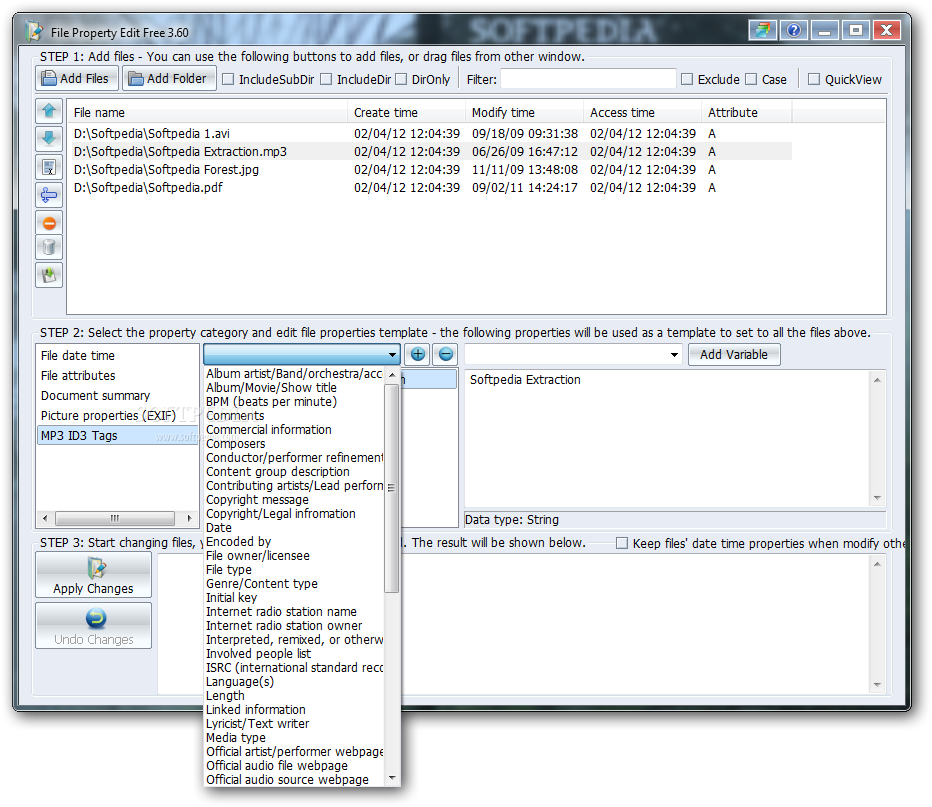The image size is (932, 807).
Task: Click category list horizontal scrollbar thumb
Action: point(115,518)
